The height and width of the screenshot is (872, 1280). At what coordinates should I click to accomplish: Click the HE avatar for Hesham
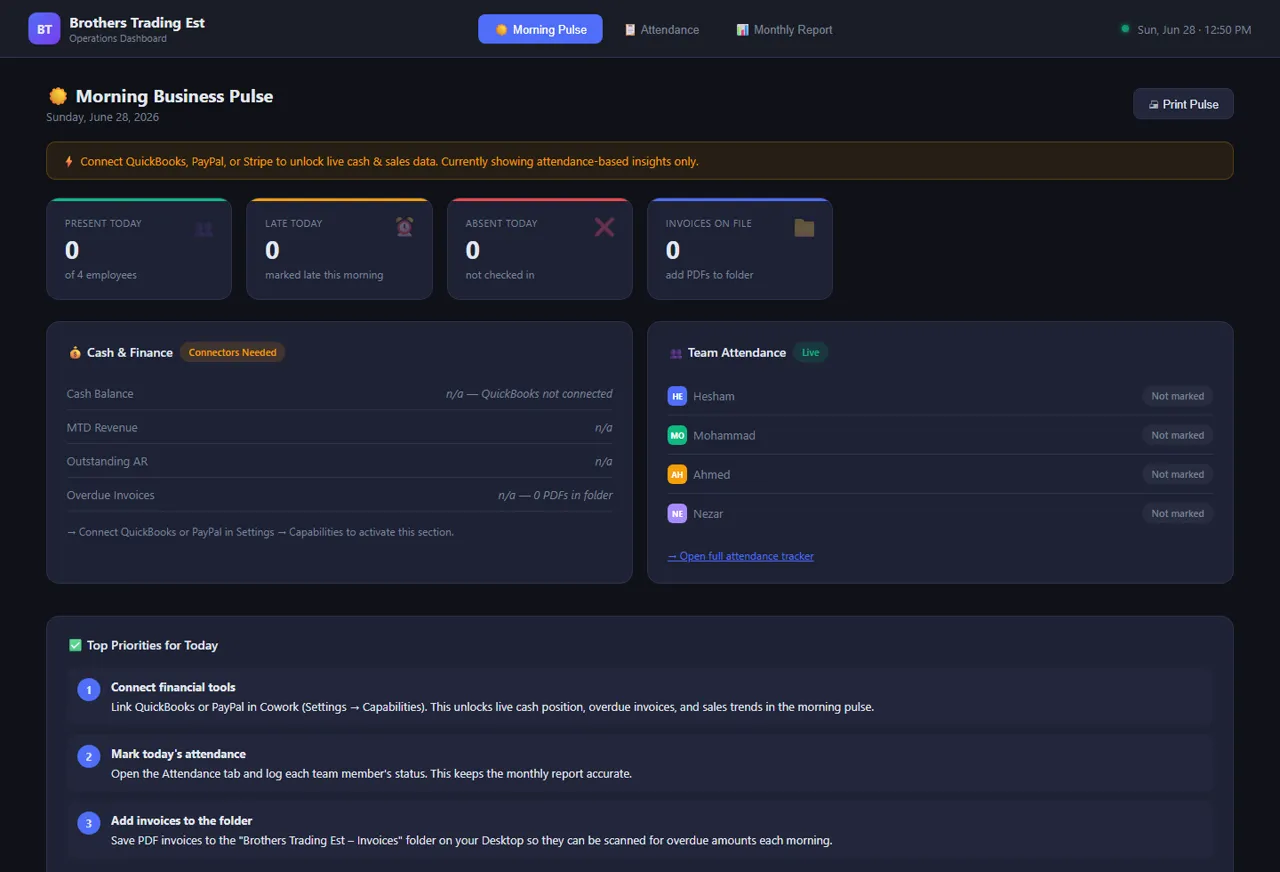tap(677, 396)
